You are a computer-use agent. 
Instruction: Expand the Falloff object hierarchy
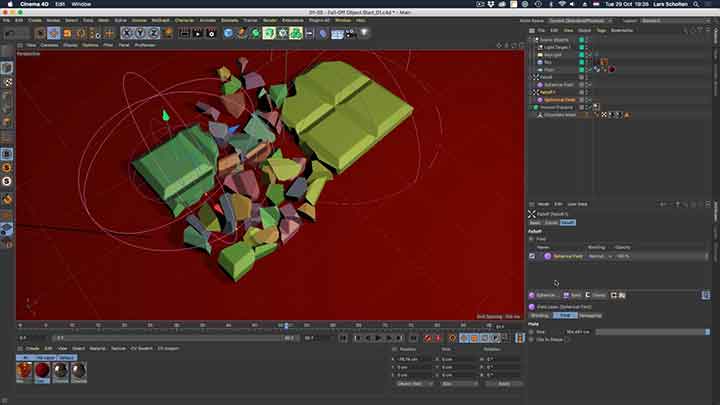coord(531,77)
